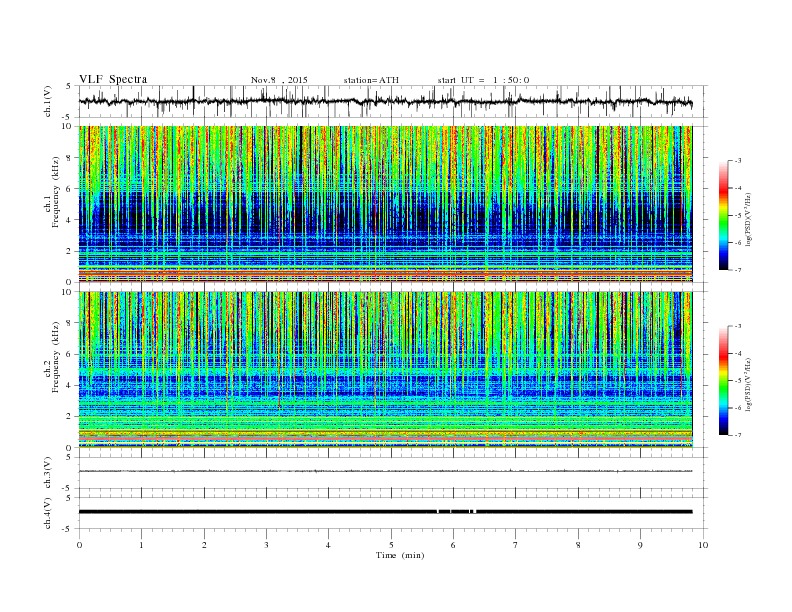Click the "ch.3(V)" axis label
This screenshot has width=792, height=612.
pyautogui.click(x=48, y=473)
